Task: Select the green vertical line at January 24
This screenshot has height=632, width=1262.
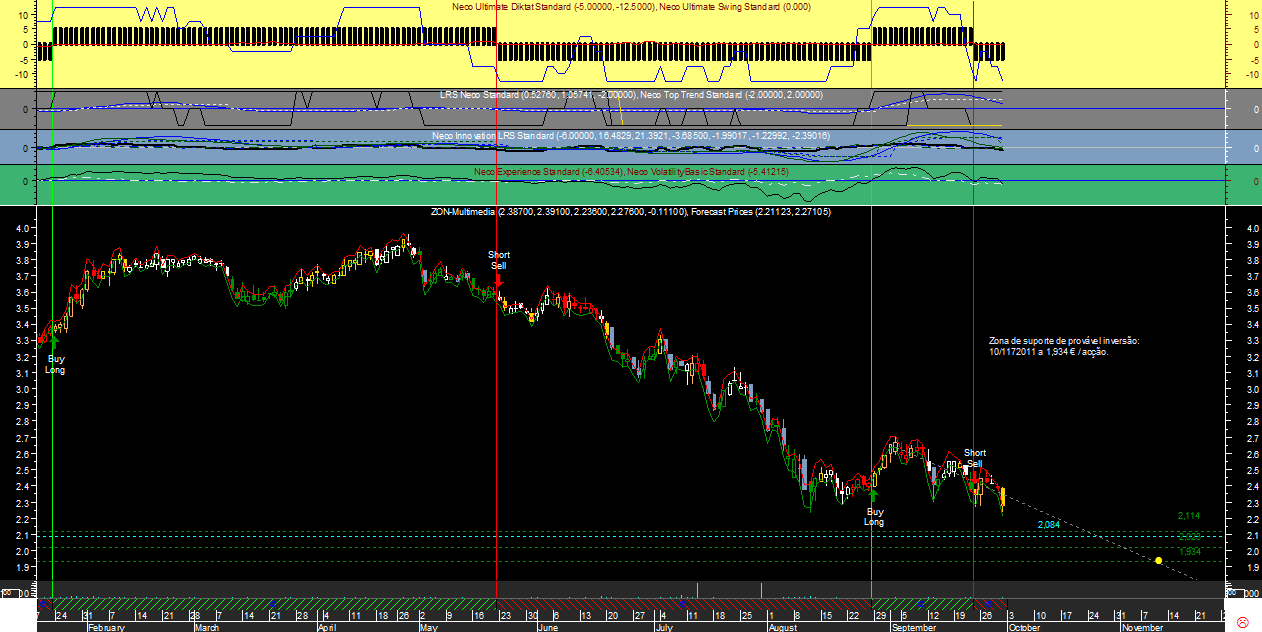Action: (52, 300)
